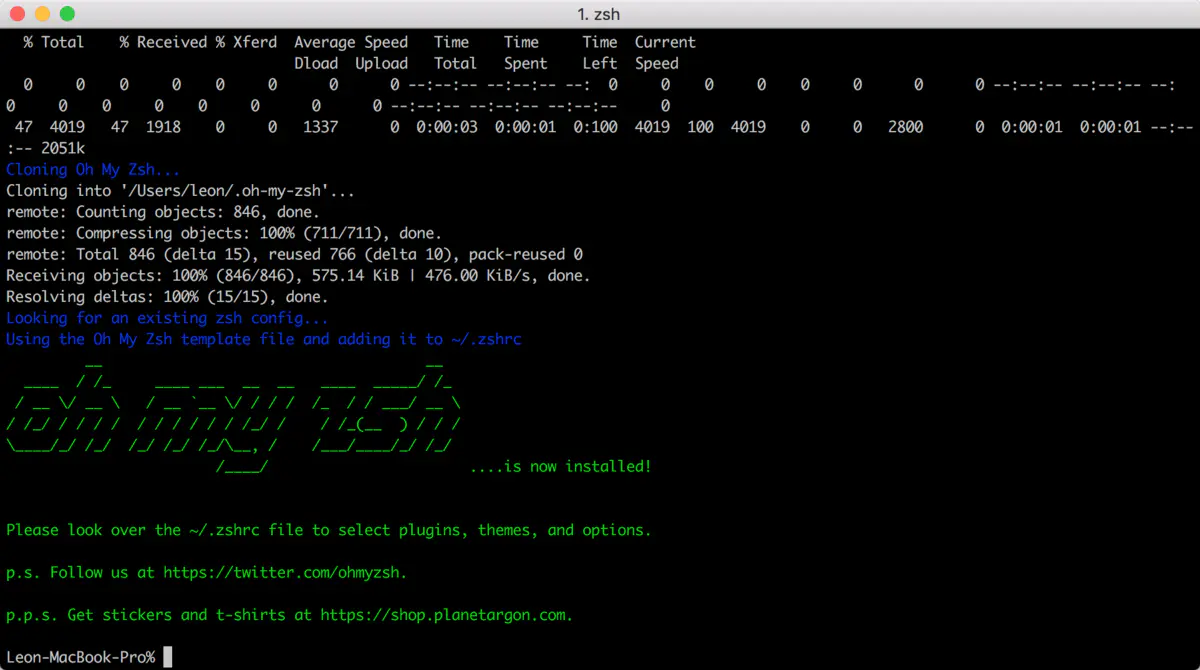Select the "remote: Counting objects: 846, done." line

pos(163,212)
